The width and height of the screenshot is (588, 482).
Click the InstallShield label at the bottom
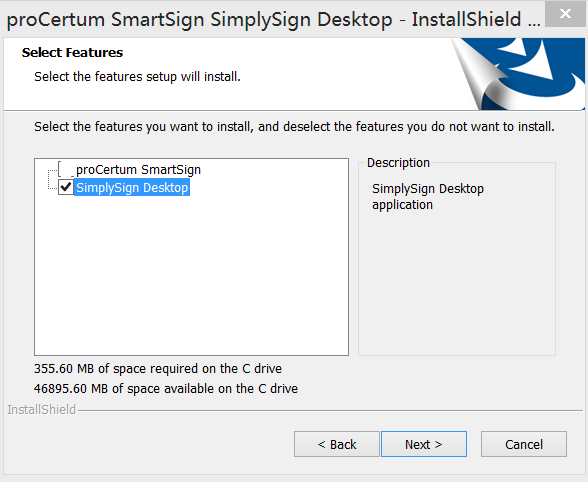click(42, 410)
